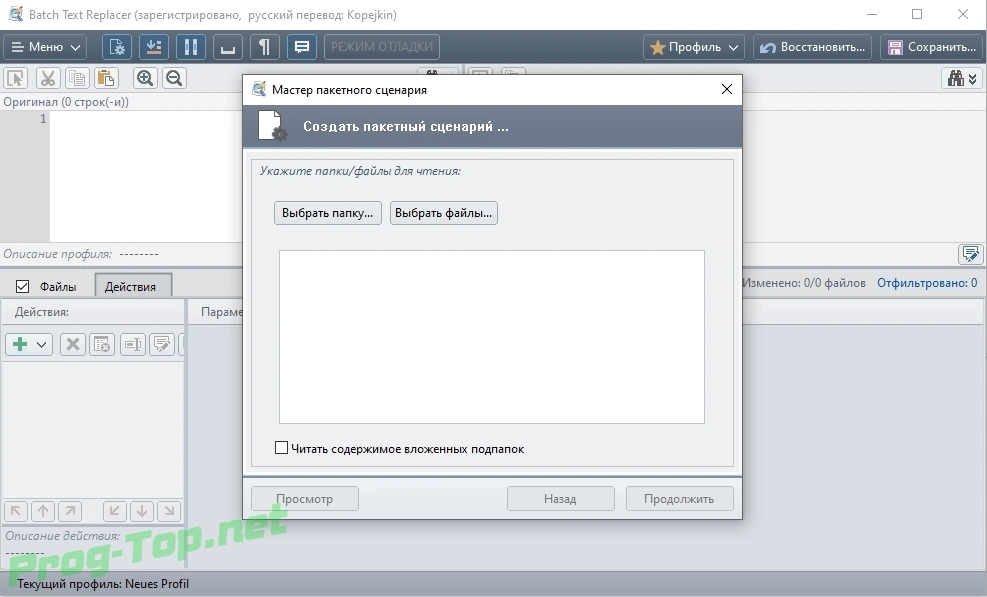Click the Текущий профиль: Neues Profil status
The width and height of the screenshot is (987, 597).
103,584
